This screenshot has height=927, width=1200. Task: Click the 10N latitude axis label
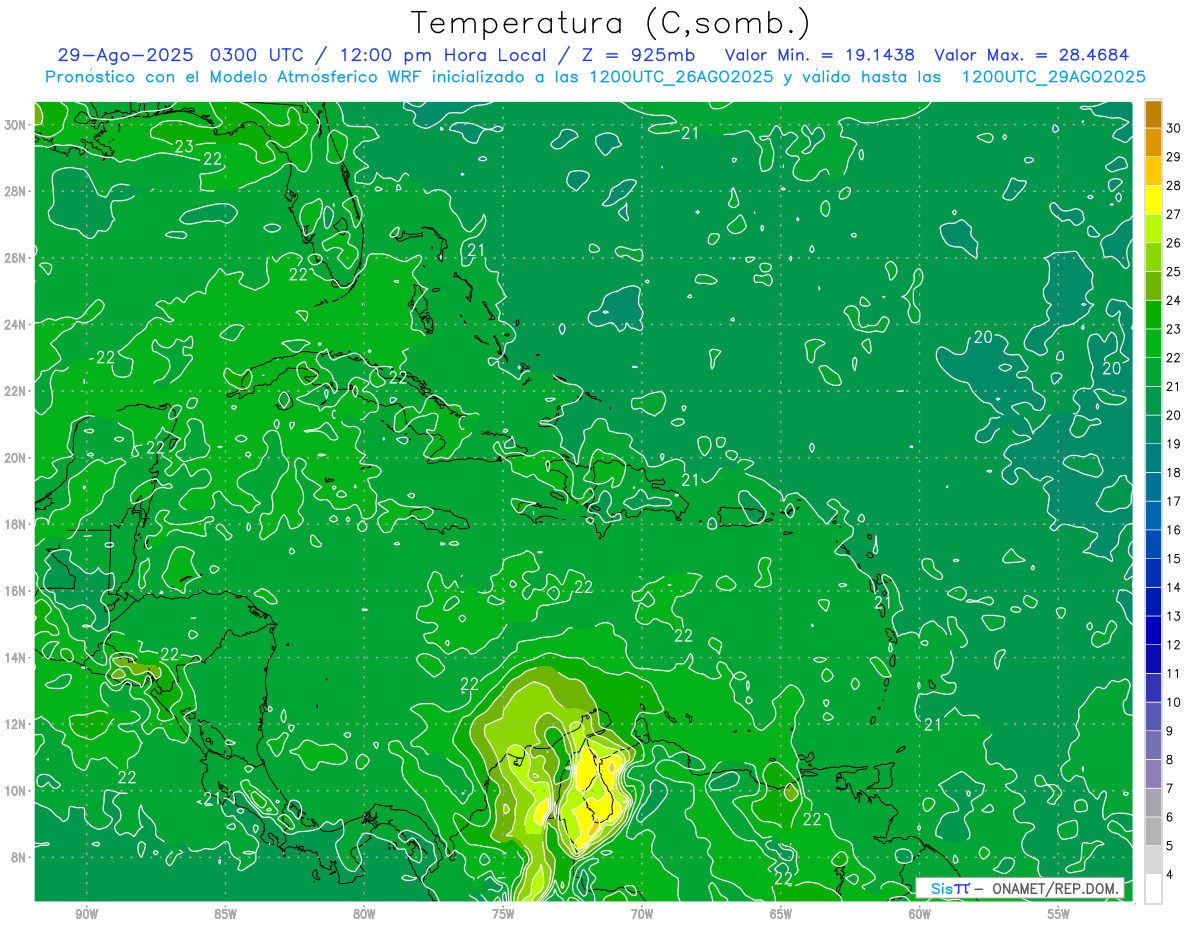[x=16, y=790]
